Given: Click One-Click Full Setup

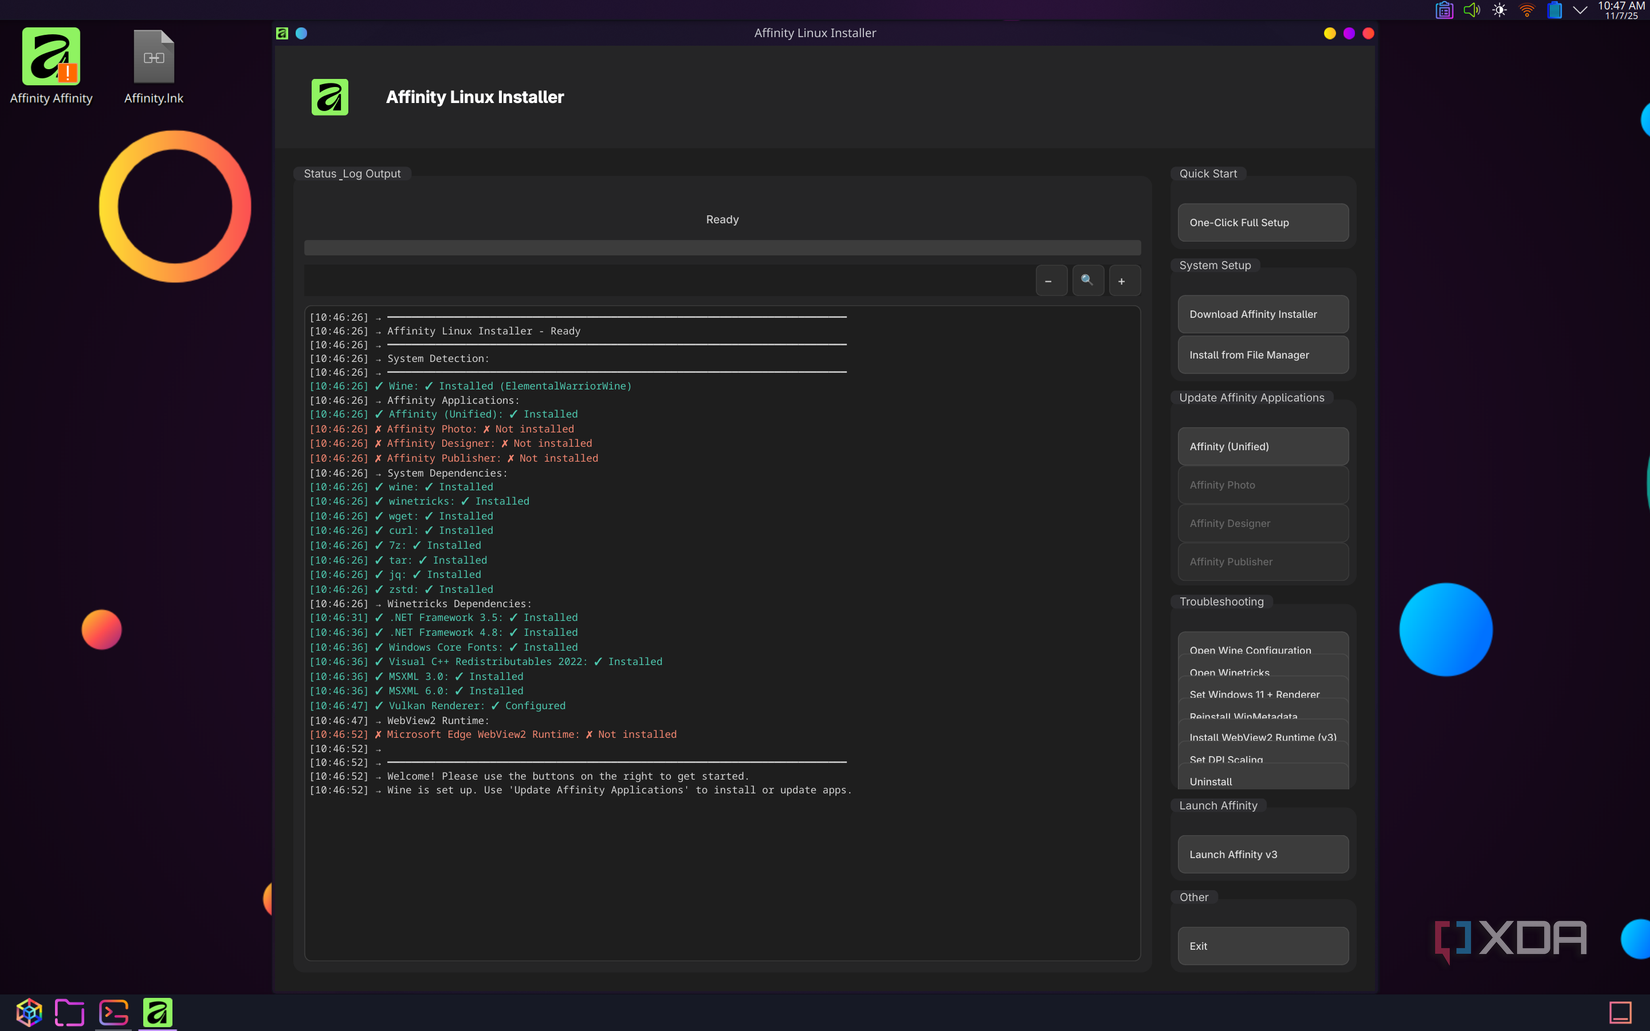Looking at the screenshot, I should (1262, 222).
